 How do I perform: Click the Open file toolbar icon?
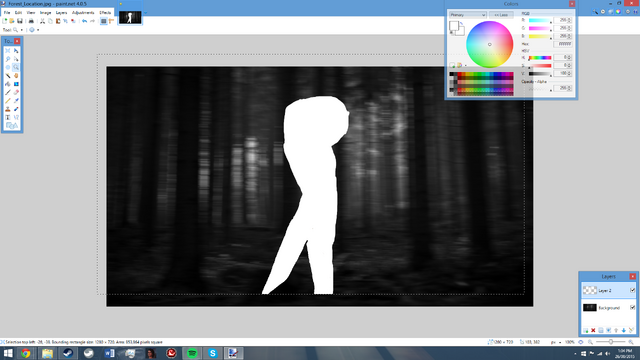[x=12, y=21]
